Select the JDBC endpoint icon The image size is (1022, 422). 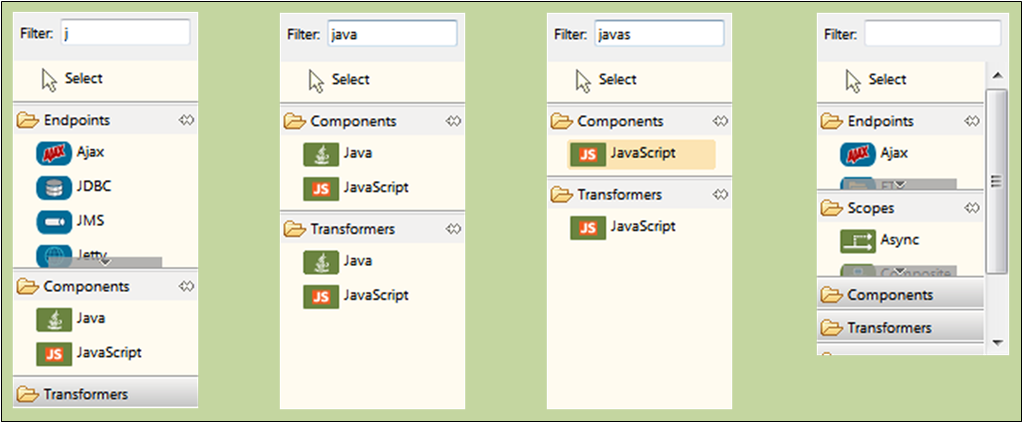[55, 187]
